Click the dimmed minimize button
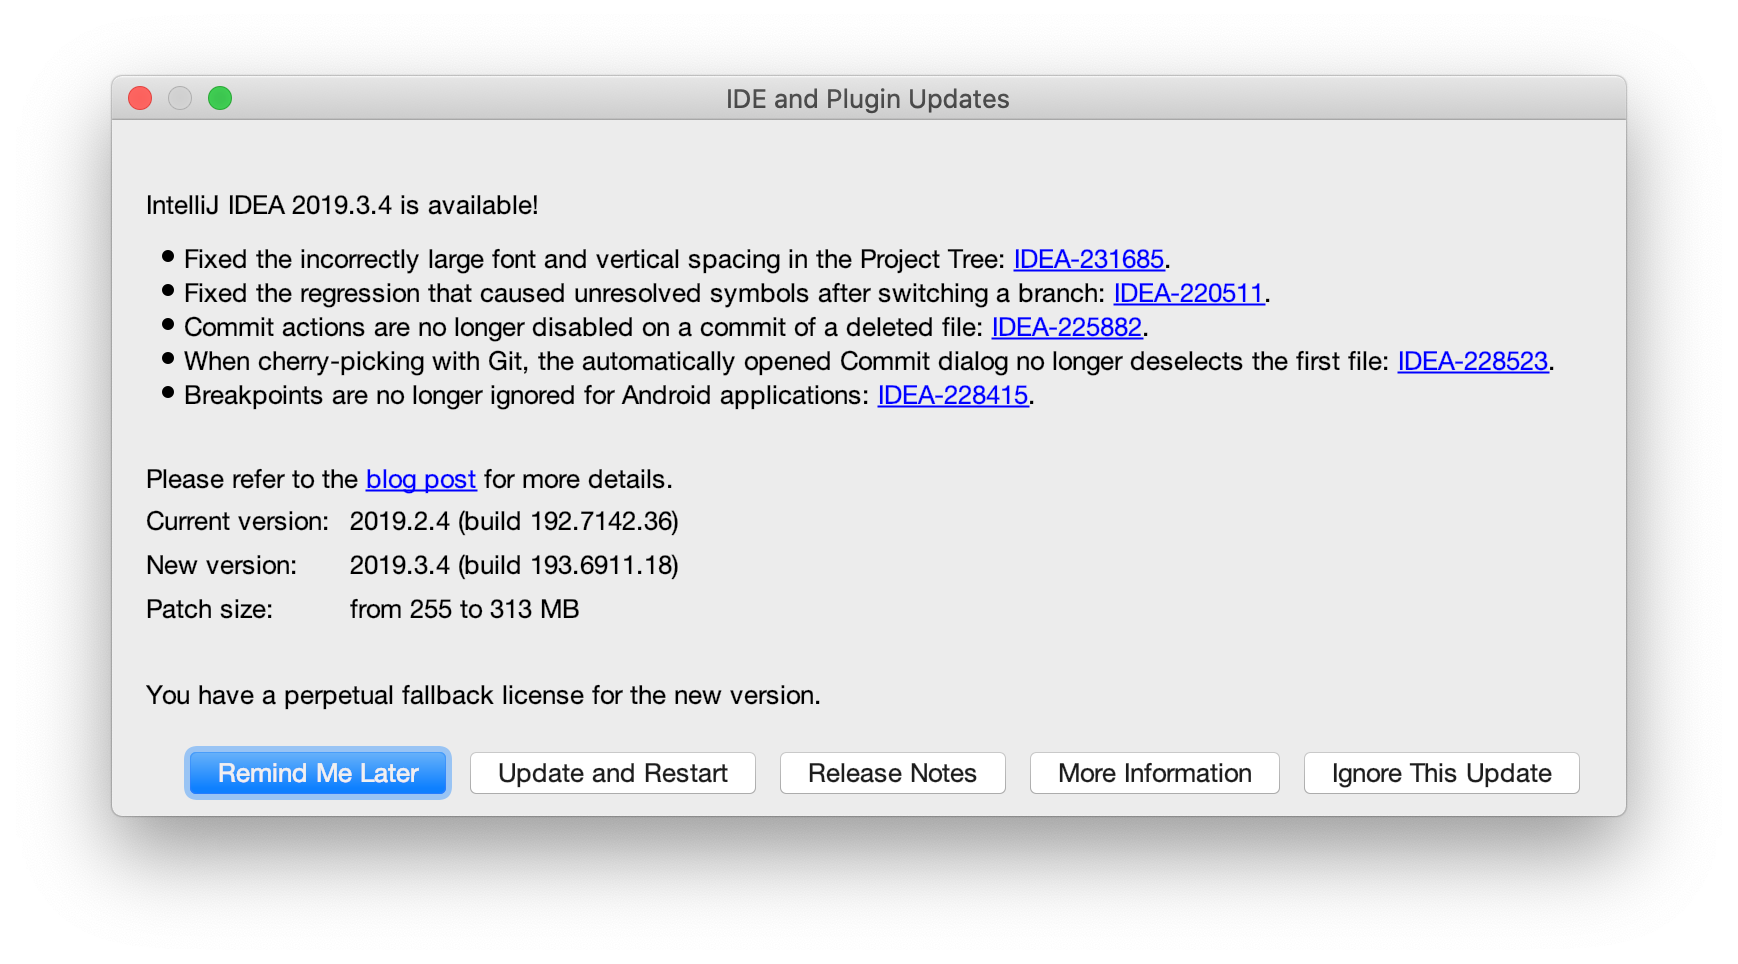1738x964 pixels. point(180,98)
